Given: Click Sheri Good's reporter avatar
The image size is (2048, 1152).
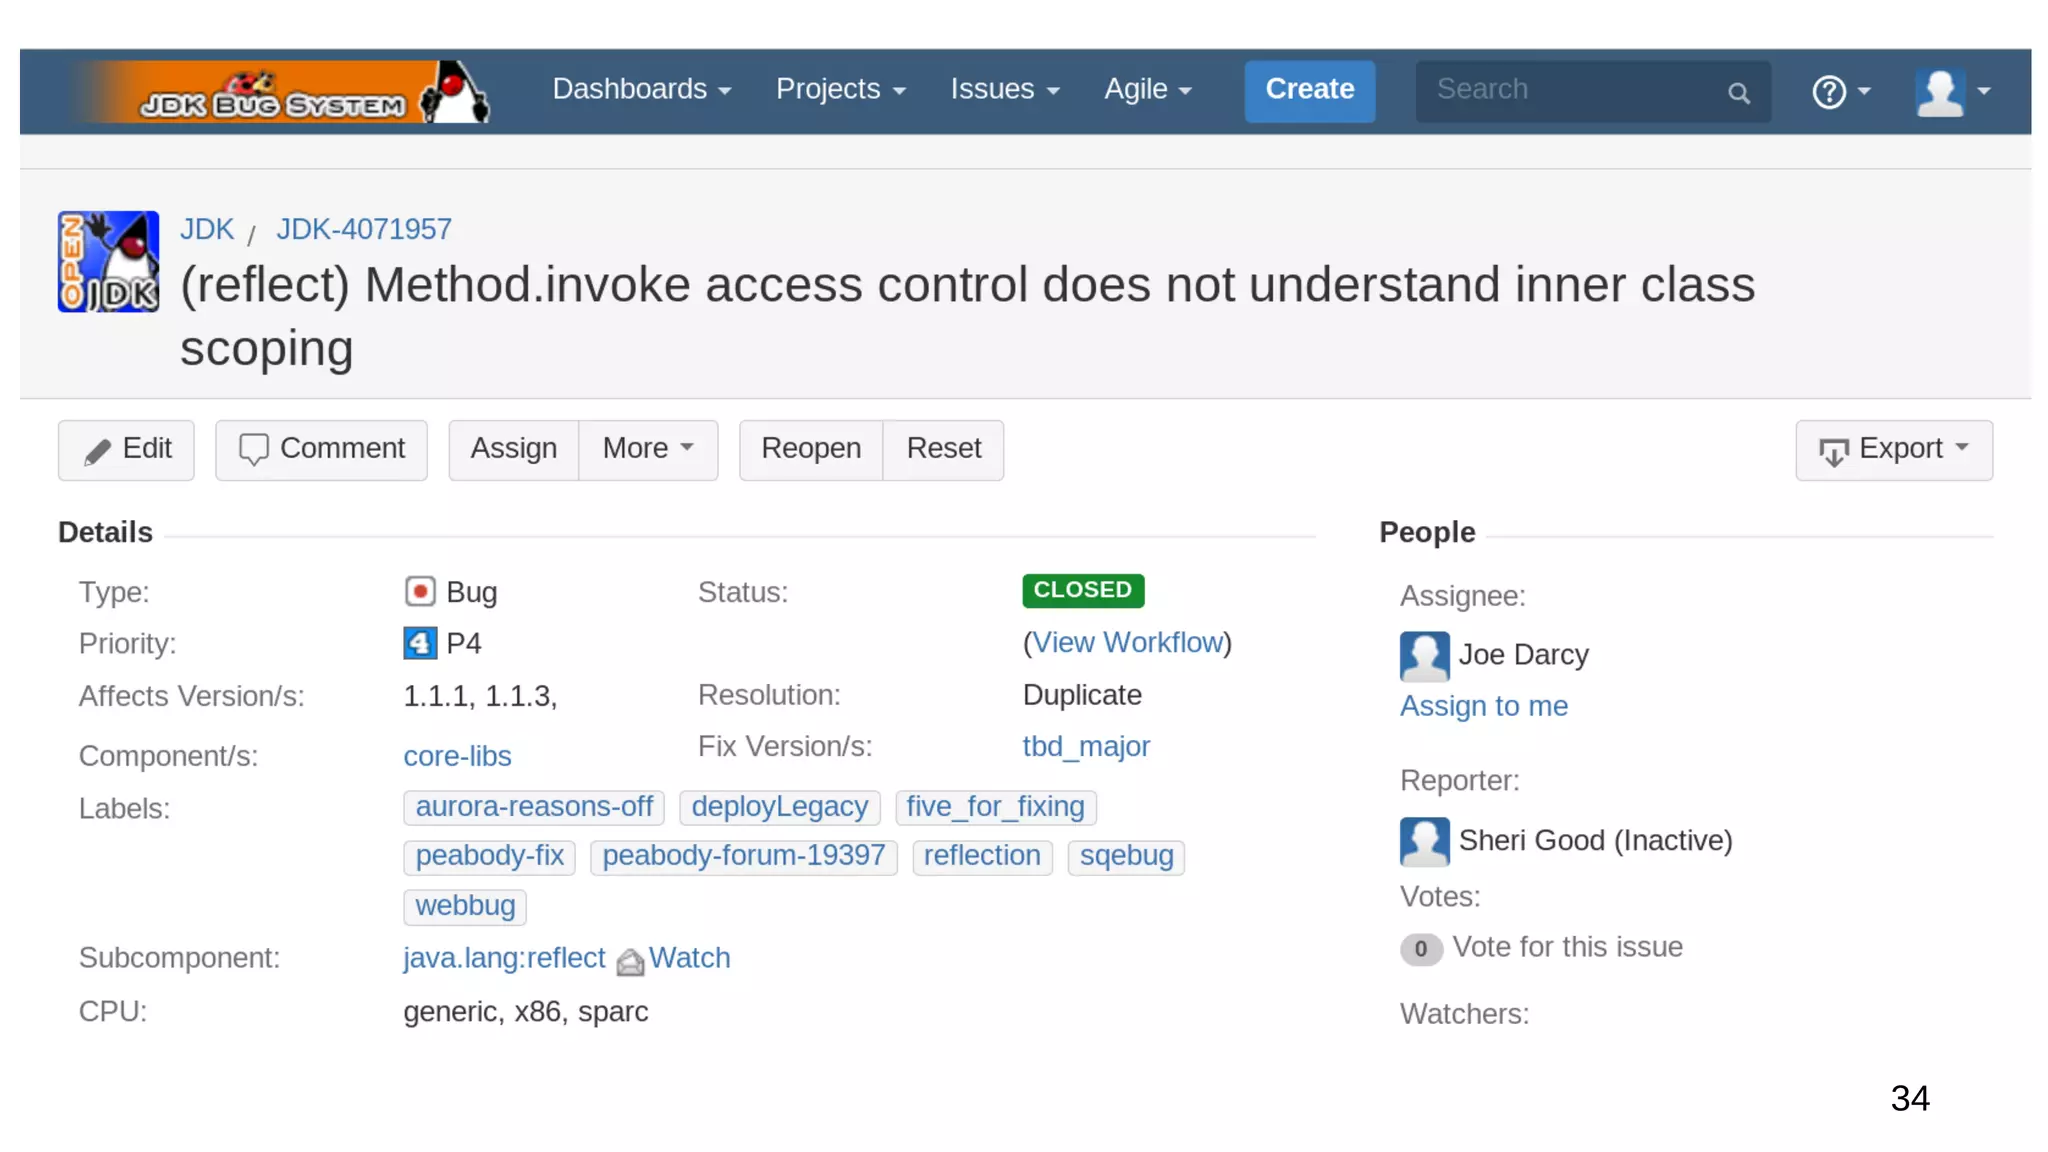Looking at the screenshot, I should point(1424,841).
